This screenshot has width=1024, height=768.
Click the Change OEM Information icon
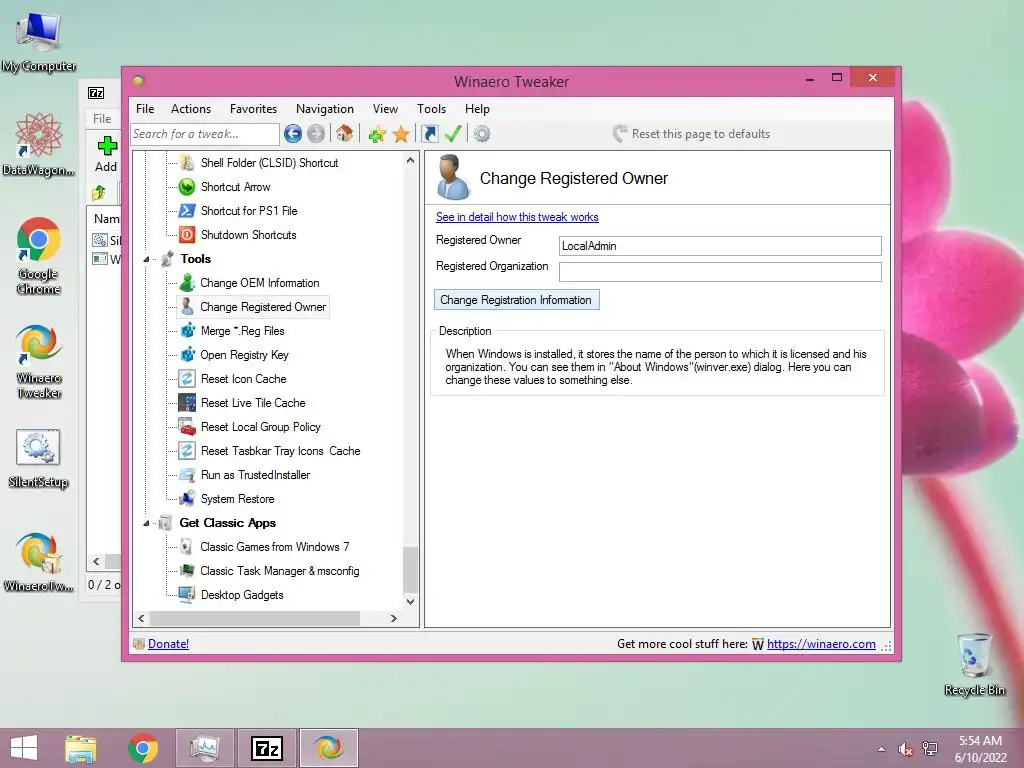(x=187, y=283)
